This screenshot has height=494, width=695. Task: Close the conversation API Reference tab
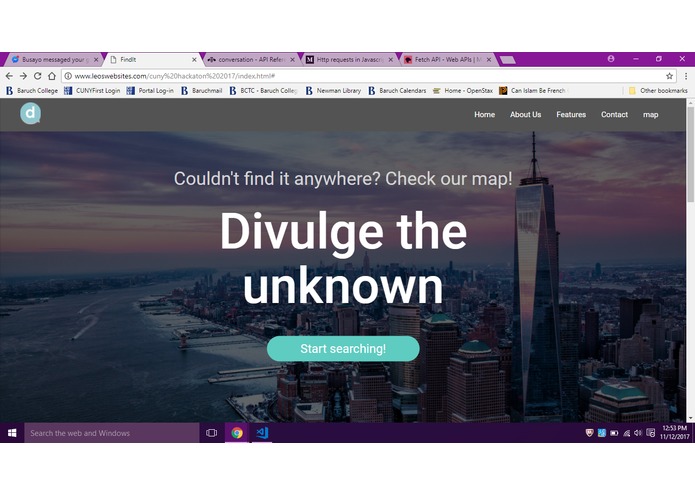click(x=292, y=59)
